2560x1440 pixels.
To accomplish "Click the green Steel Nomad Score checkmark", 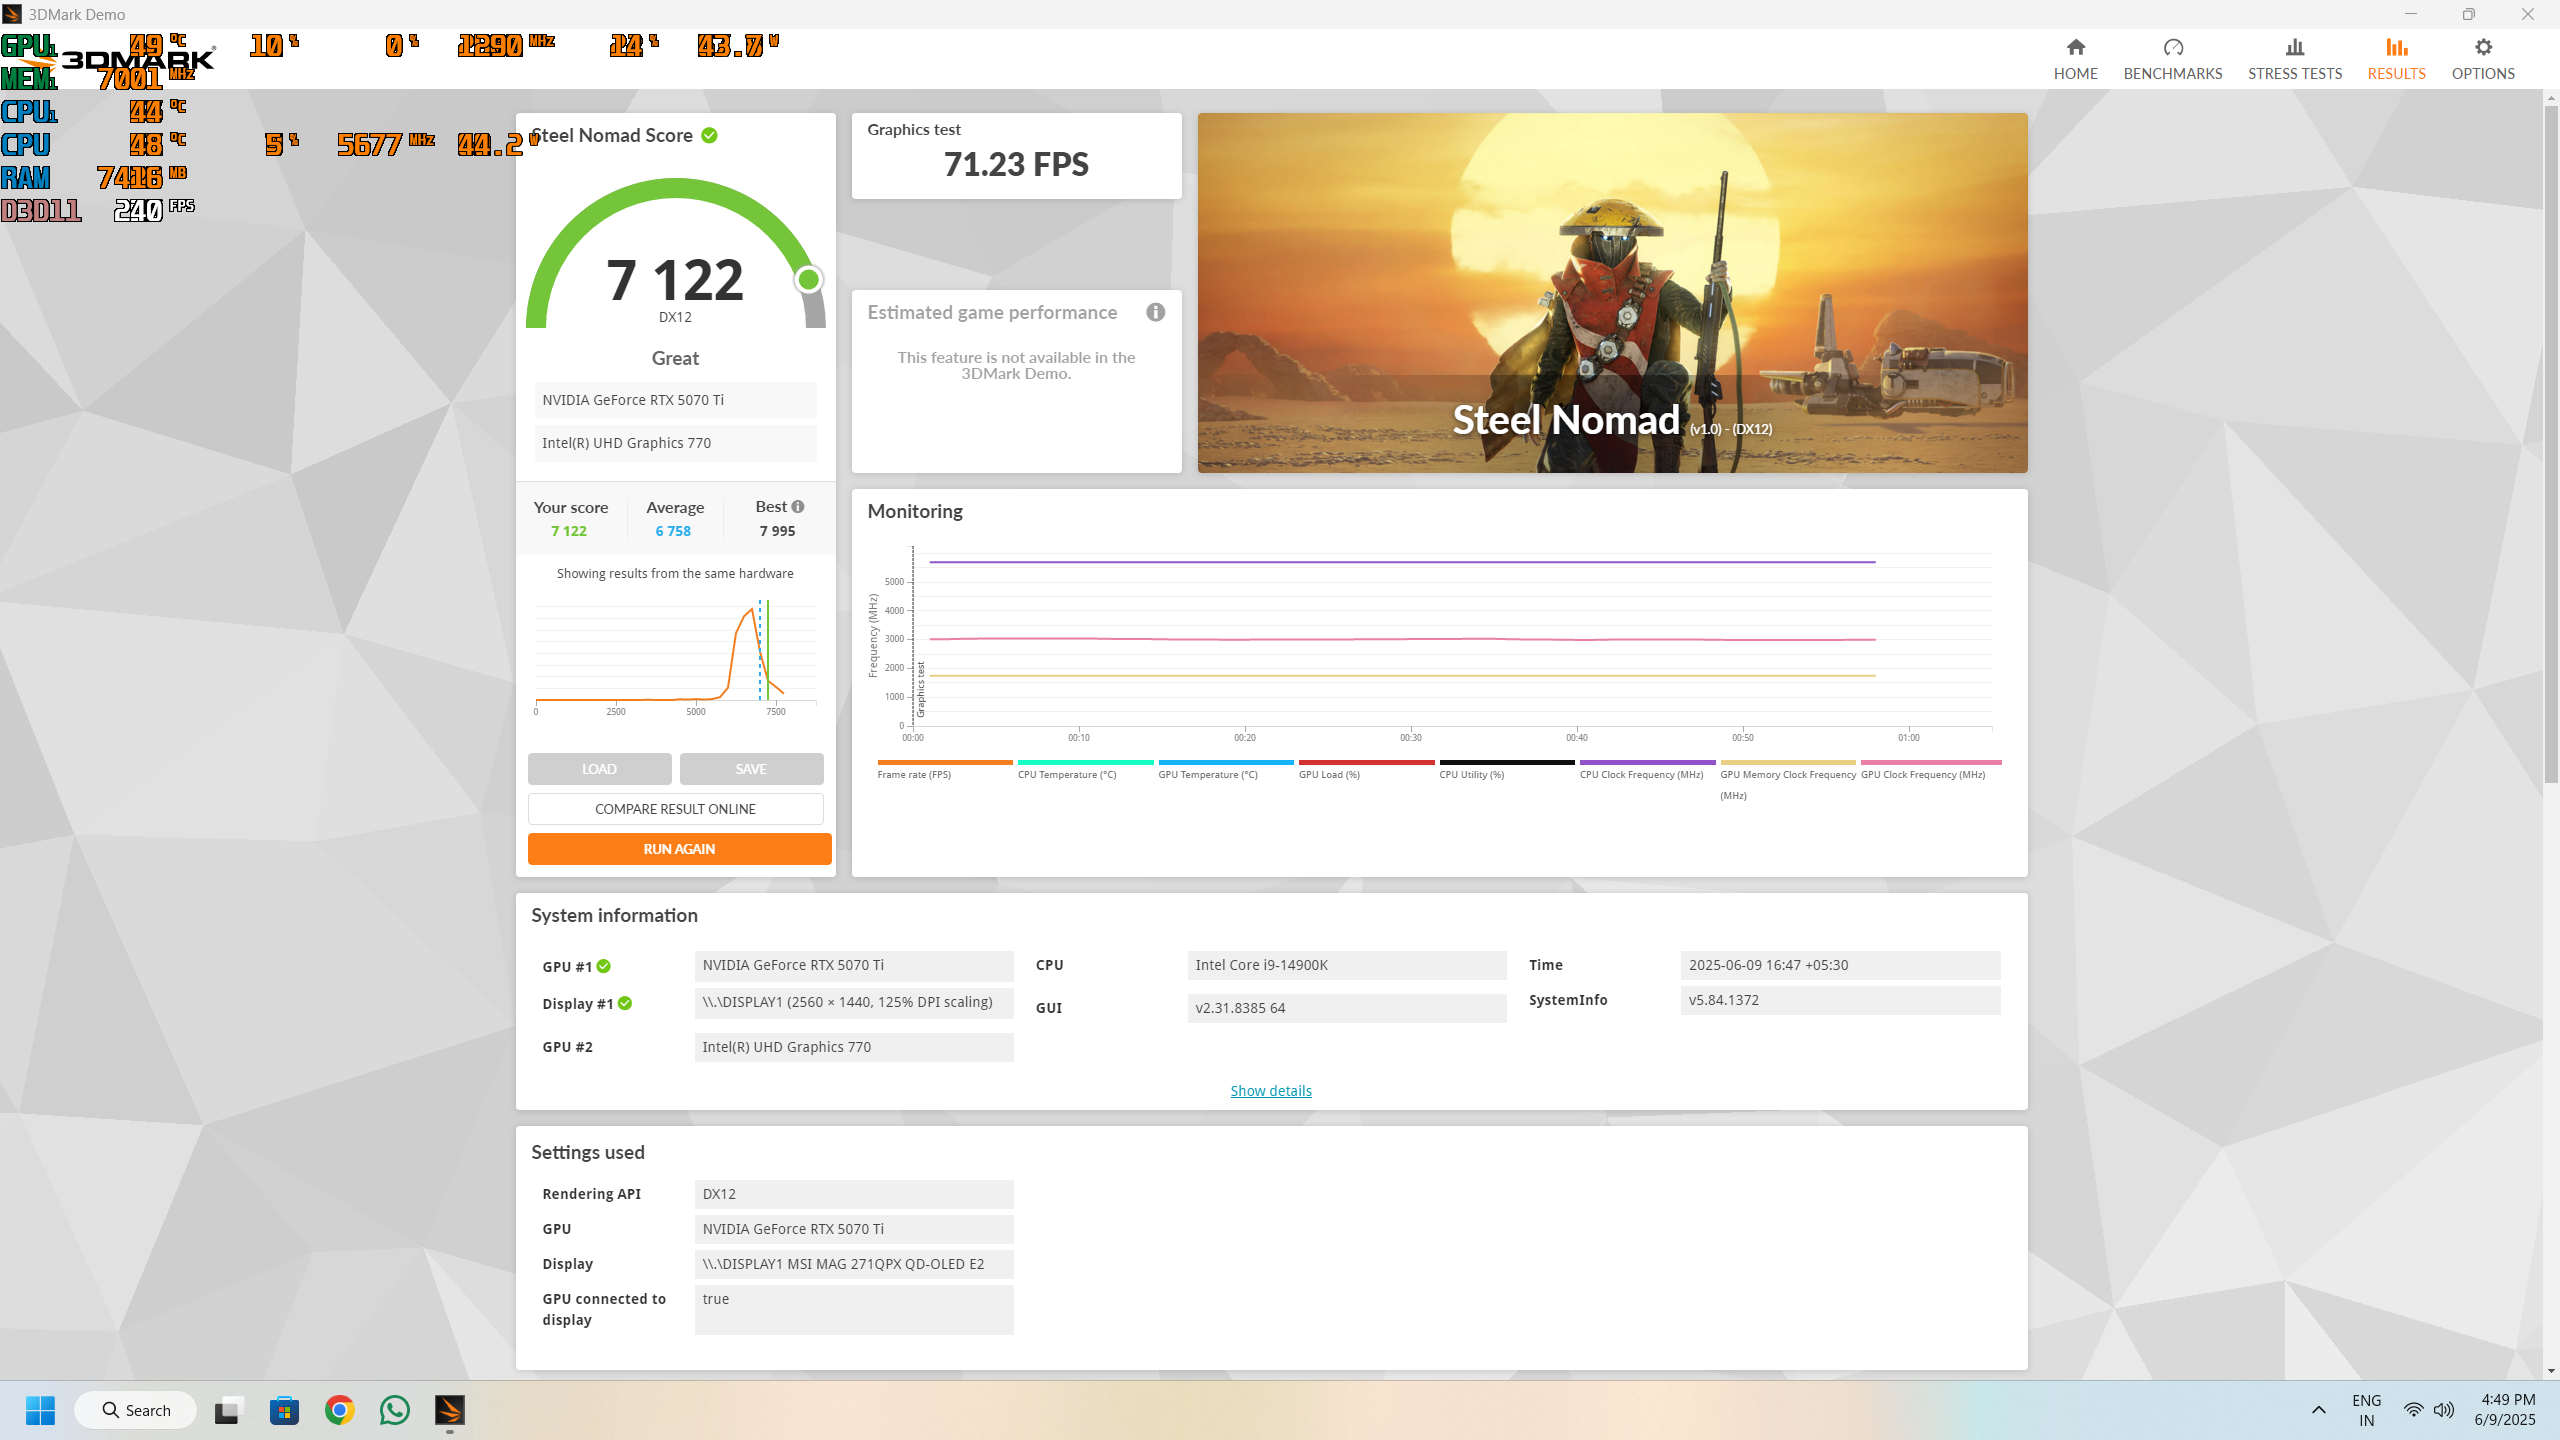I will pos(709,135).
